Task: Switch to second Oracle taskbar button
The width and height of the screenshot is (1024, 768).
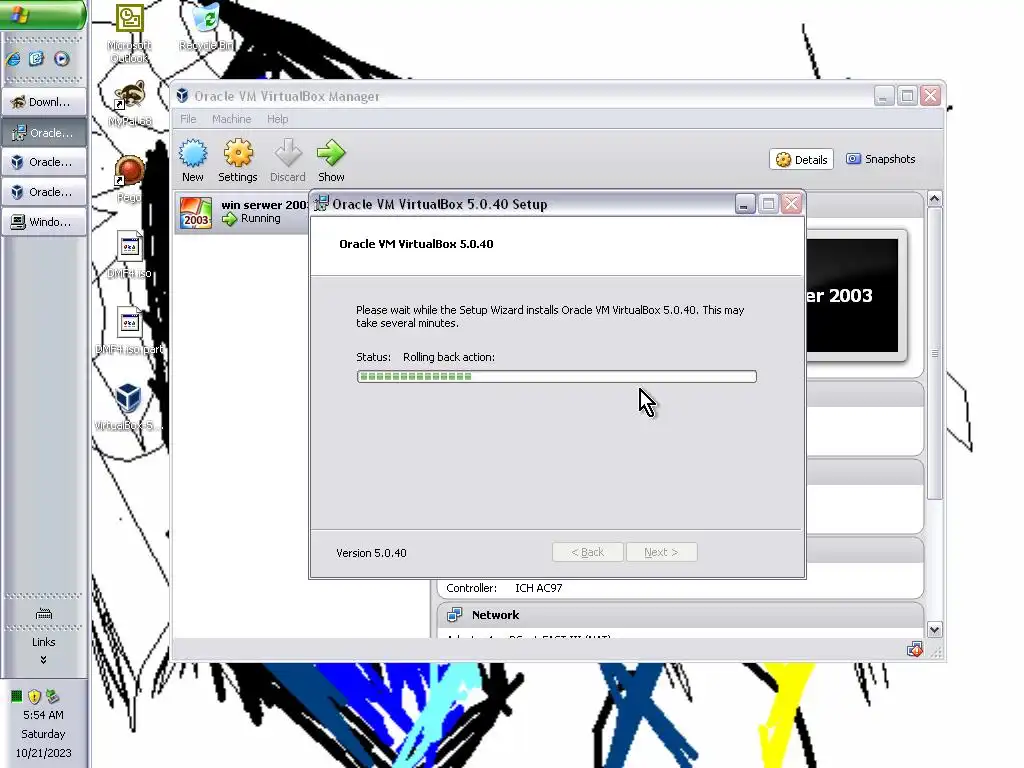Action: [x=44, y=162]
